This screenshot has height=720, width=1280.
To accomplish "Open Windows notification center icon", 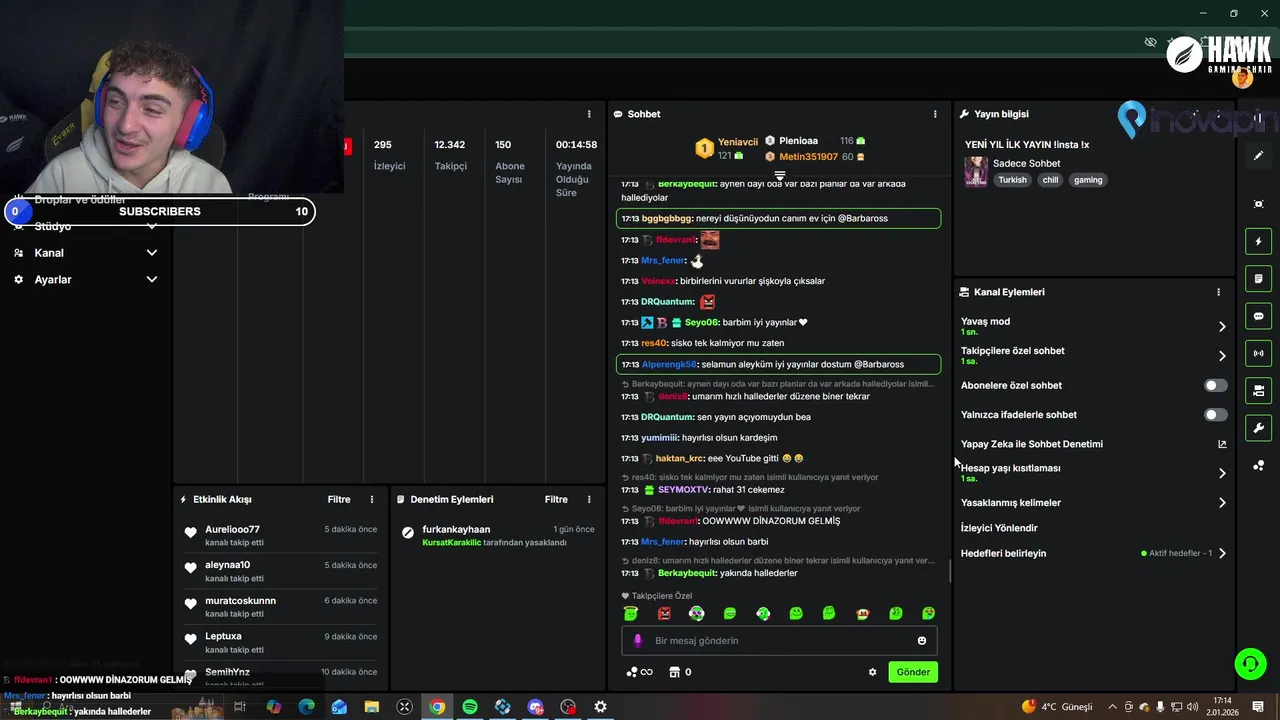I will pos(1258,707).
